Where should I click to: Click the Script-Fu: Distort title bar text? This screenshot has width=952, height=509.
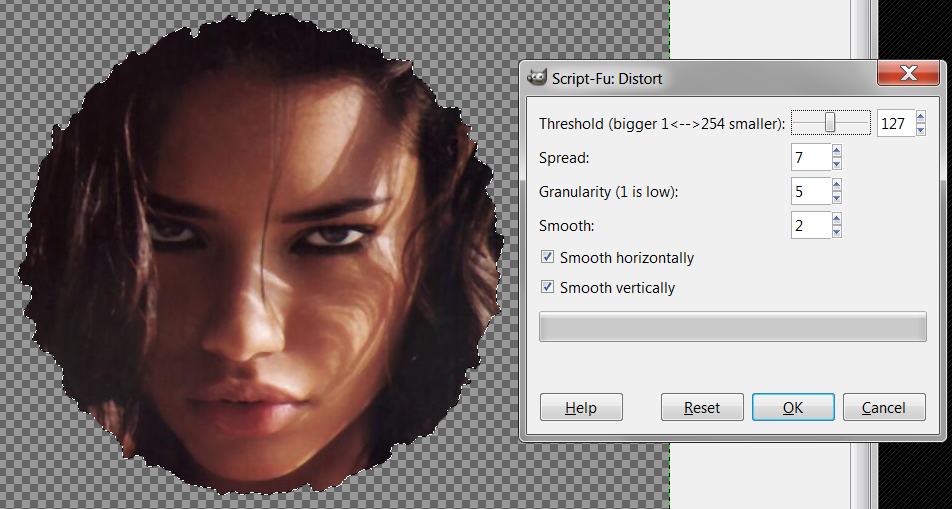607,78
